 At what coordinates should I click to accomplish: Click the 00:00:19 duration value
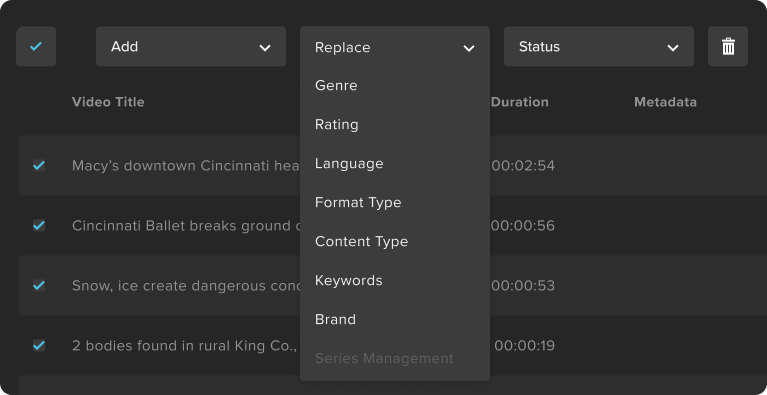[524, 346]
